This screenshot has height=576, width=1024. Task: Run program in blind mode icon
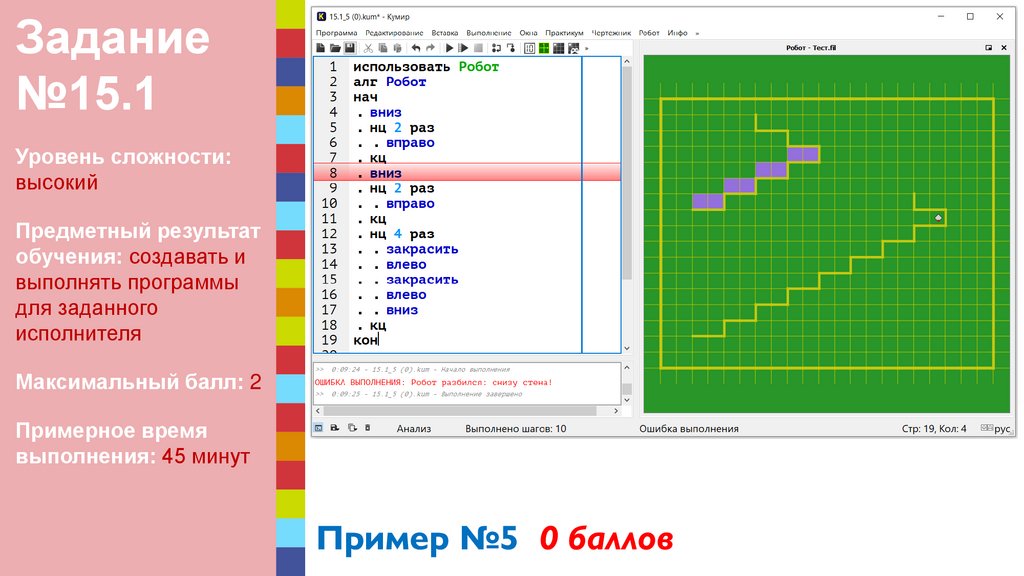coord(464,48)
